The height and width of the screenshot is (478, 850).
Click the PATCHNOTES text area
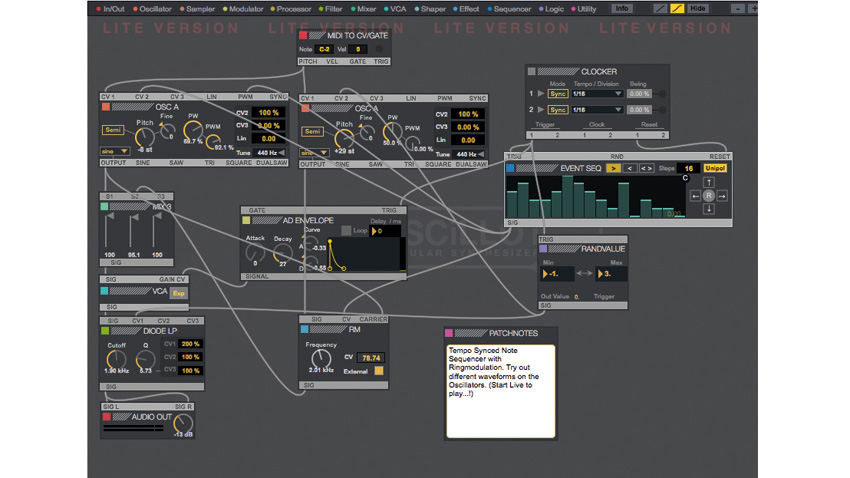coord(500,391)
